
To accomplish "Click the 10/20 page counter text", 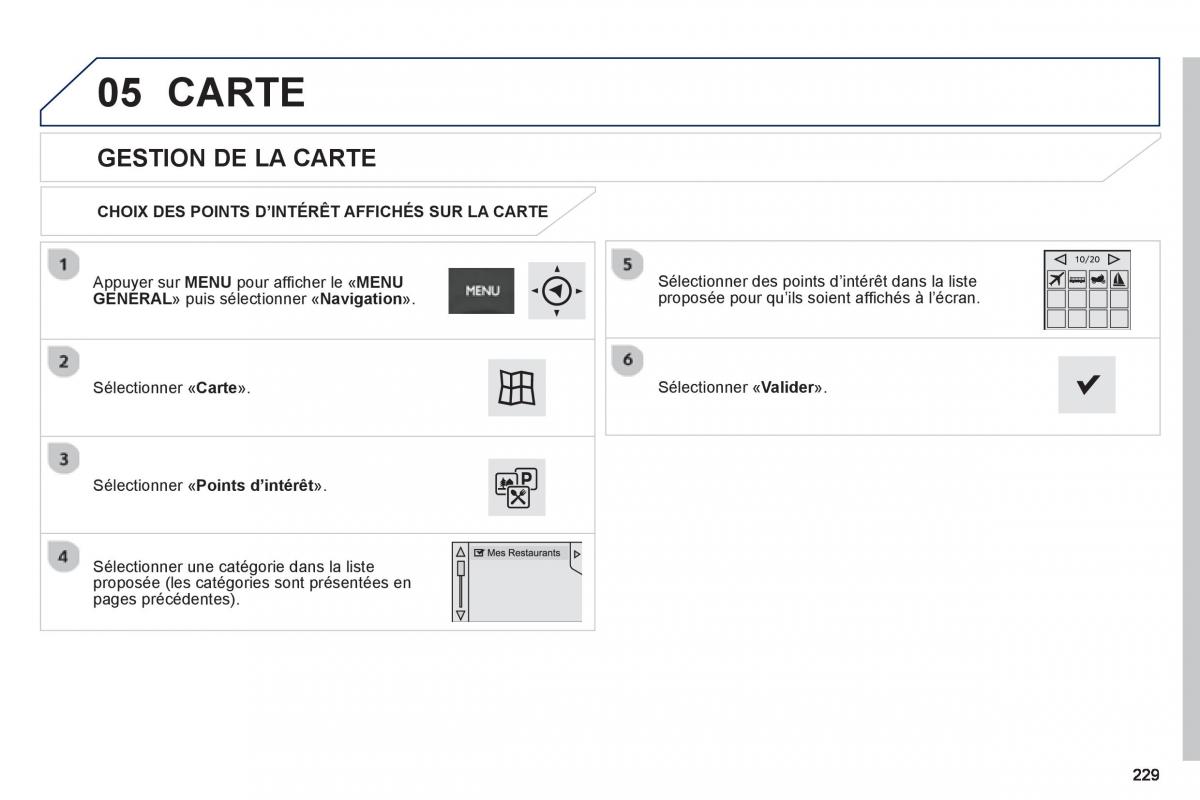I will click(1087, 259).
